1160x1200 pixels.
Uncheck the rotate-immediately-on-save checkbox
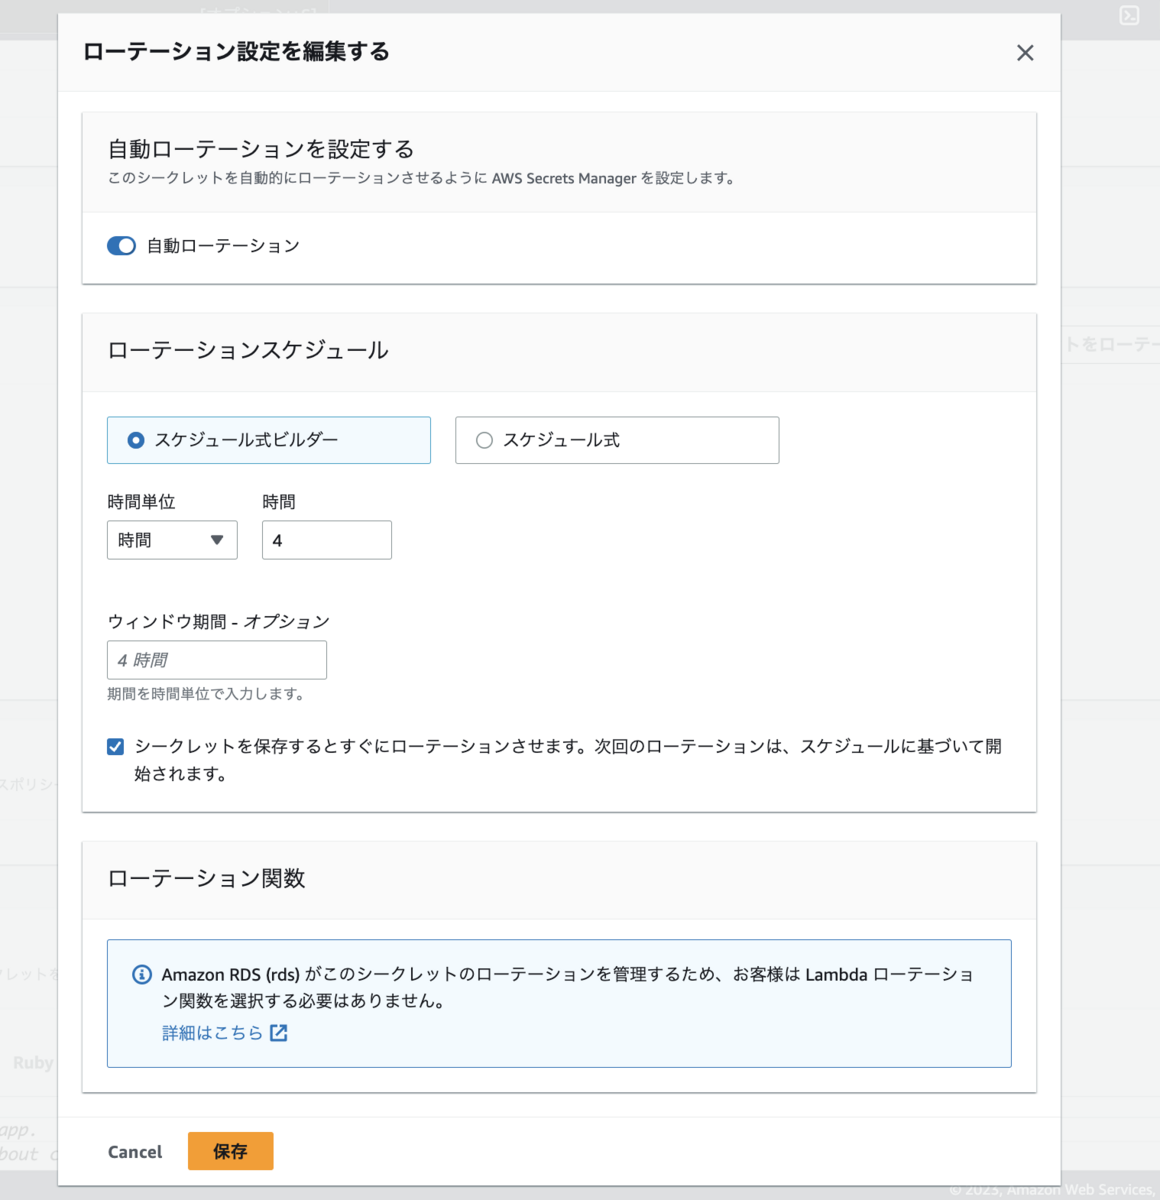(x=116, y=747)
